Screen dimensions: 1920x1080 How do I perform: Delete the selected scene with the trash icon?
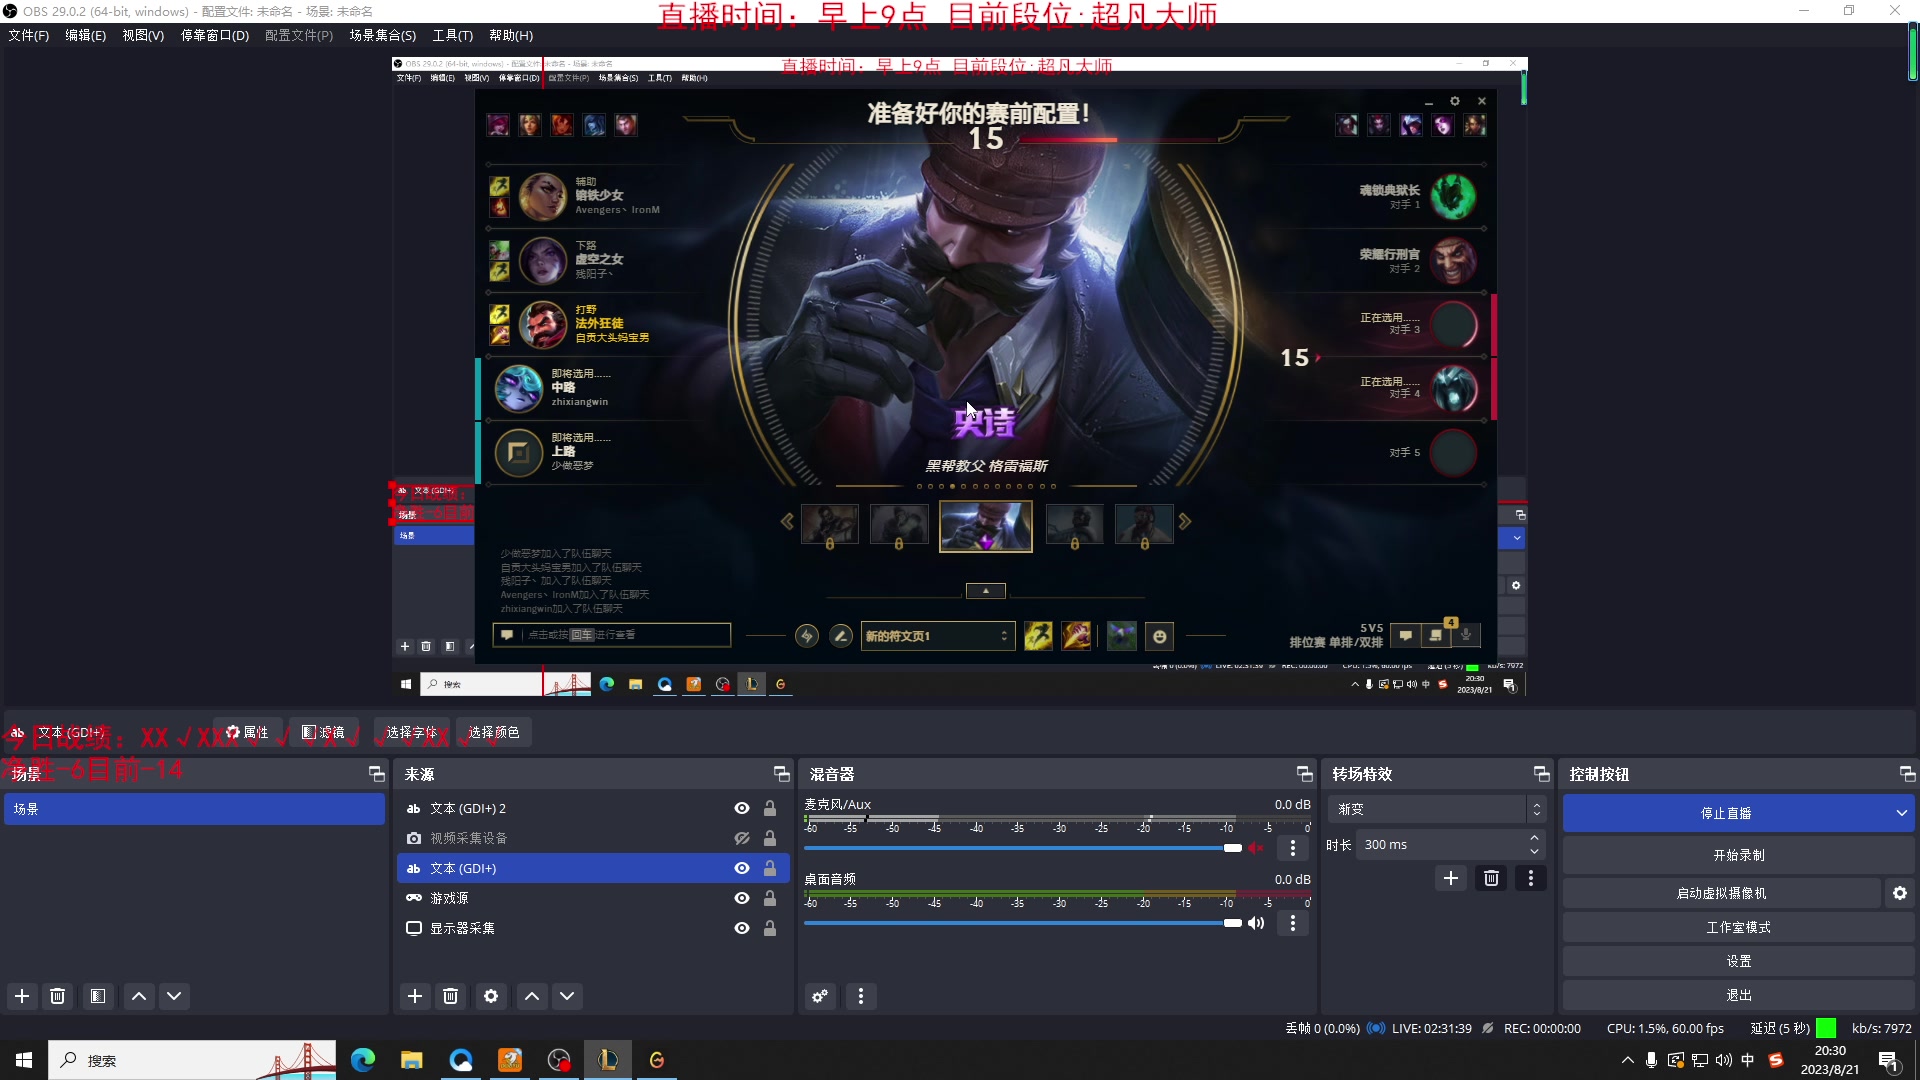pyautogui.click(x=58, y=996)
